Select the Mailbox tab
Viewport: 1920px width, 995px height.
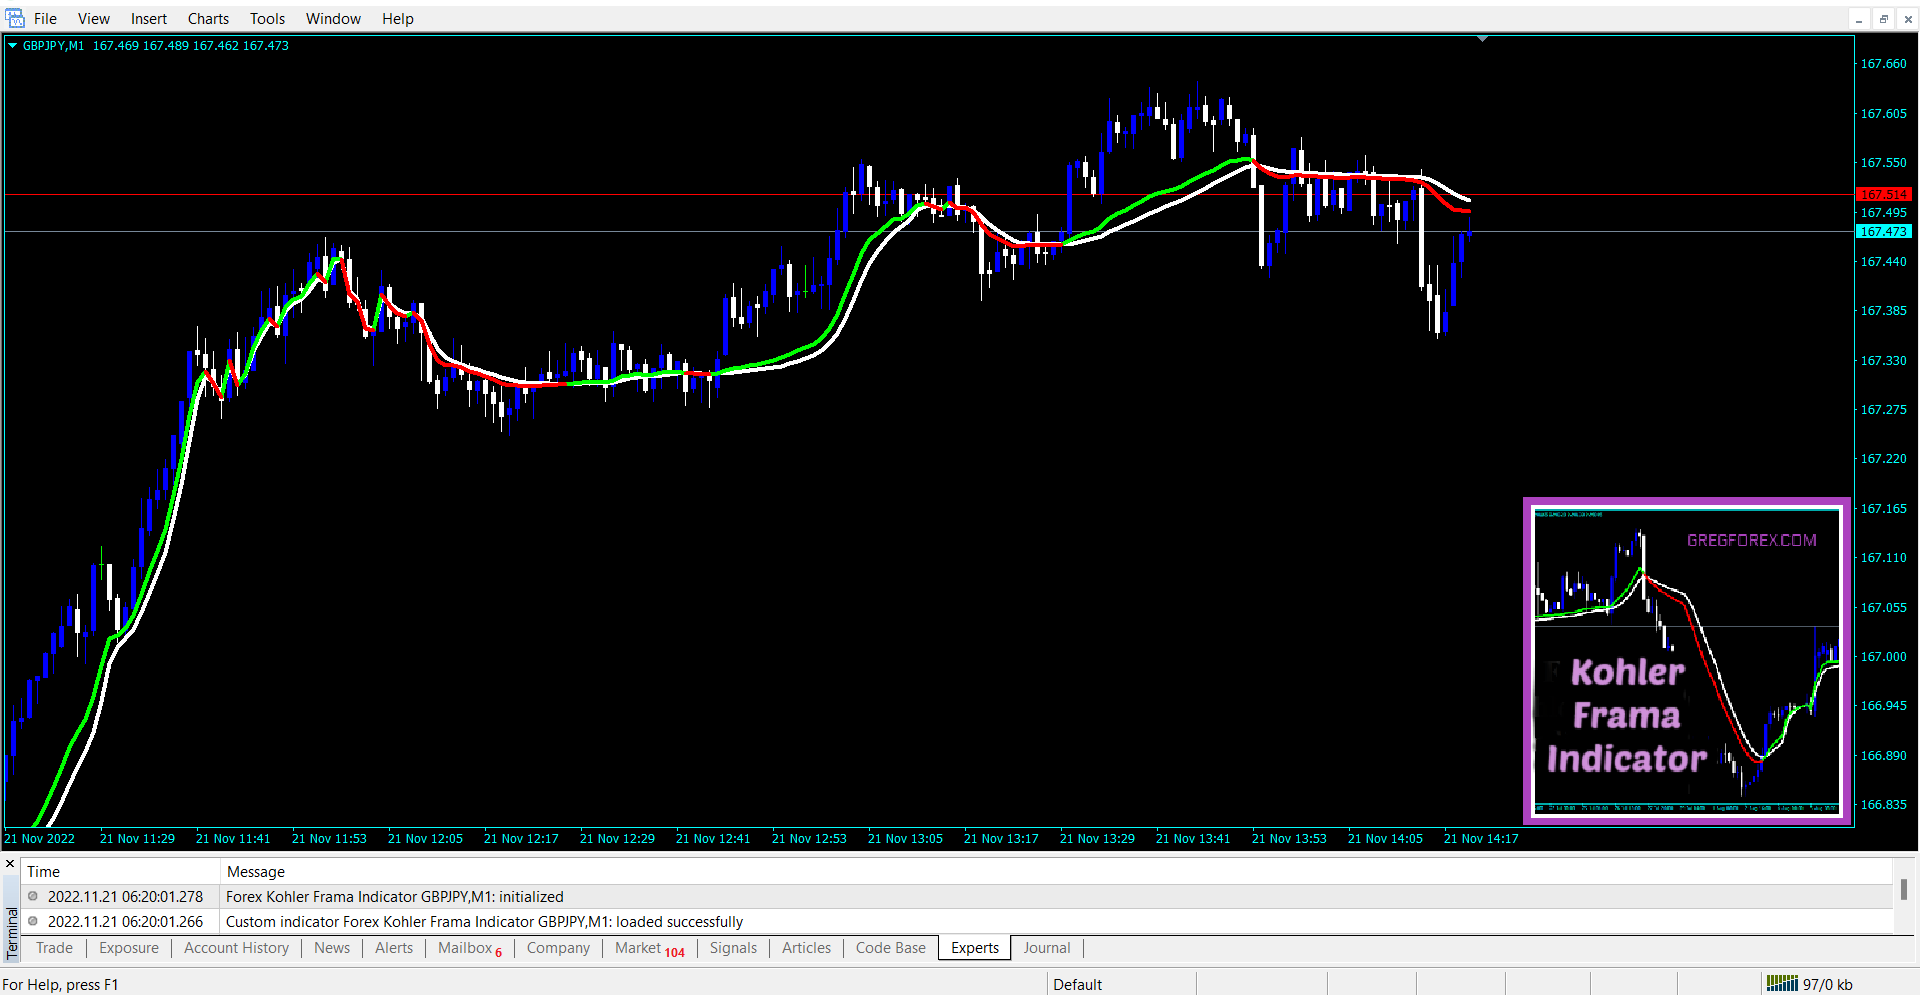click(465, 948)
